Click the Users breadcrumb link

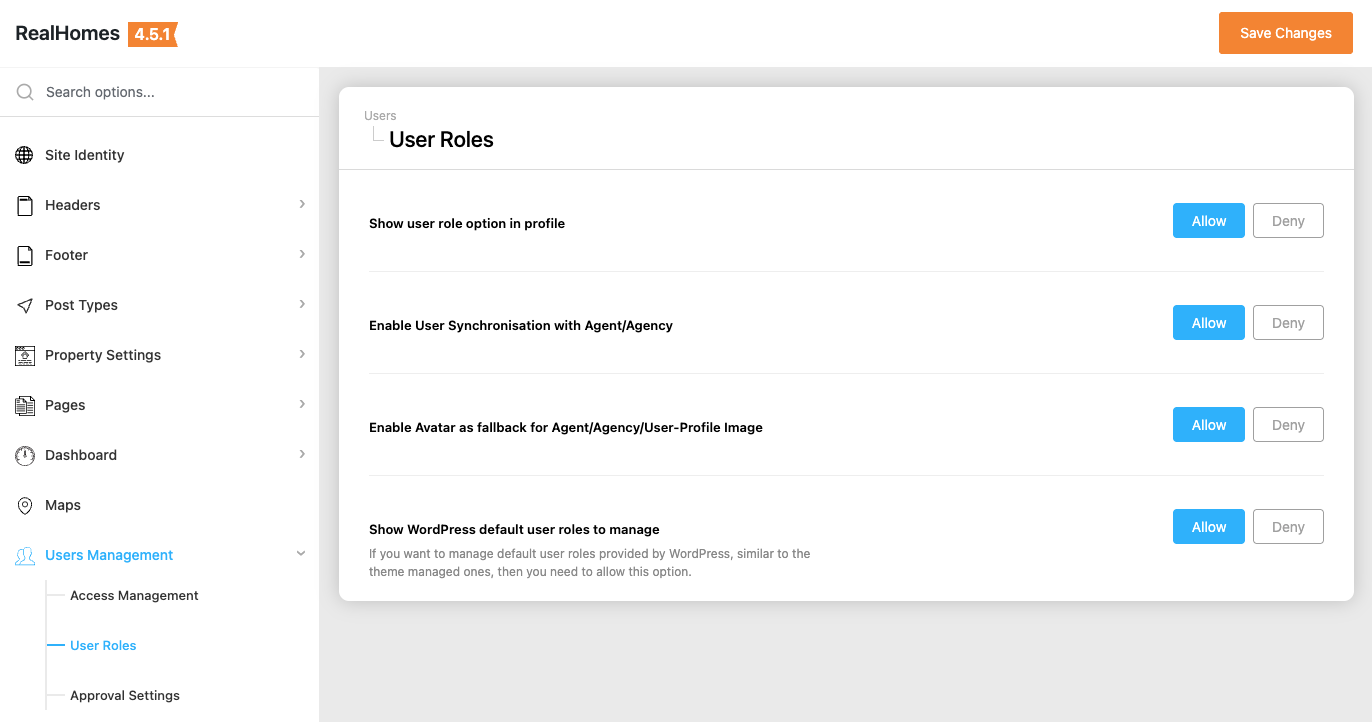coord(380,116)
